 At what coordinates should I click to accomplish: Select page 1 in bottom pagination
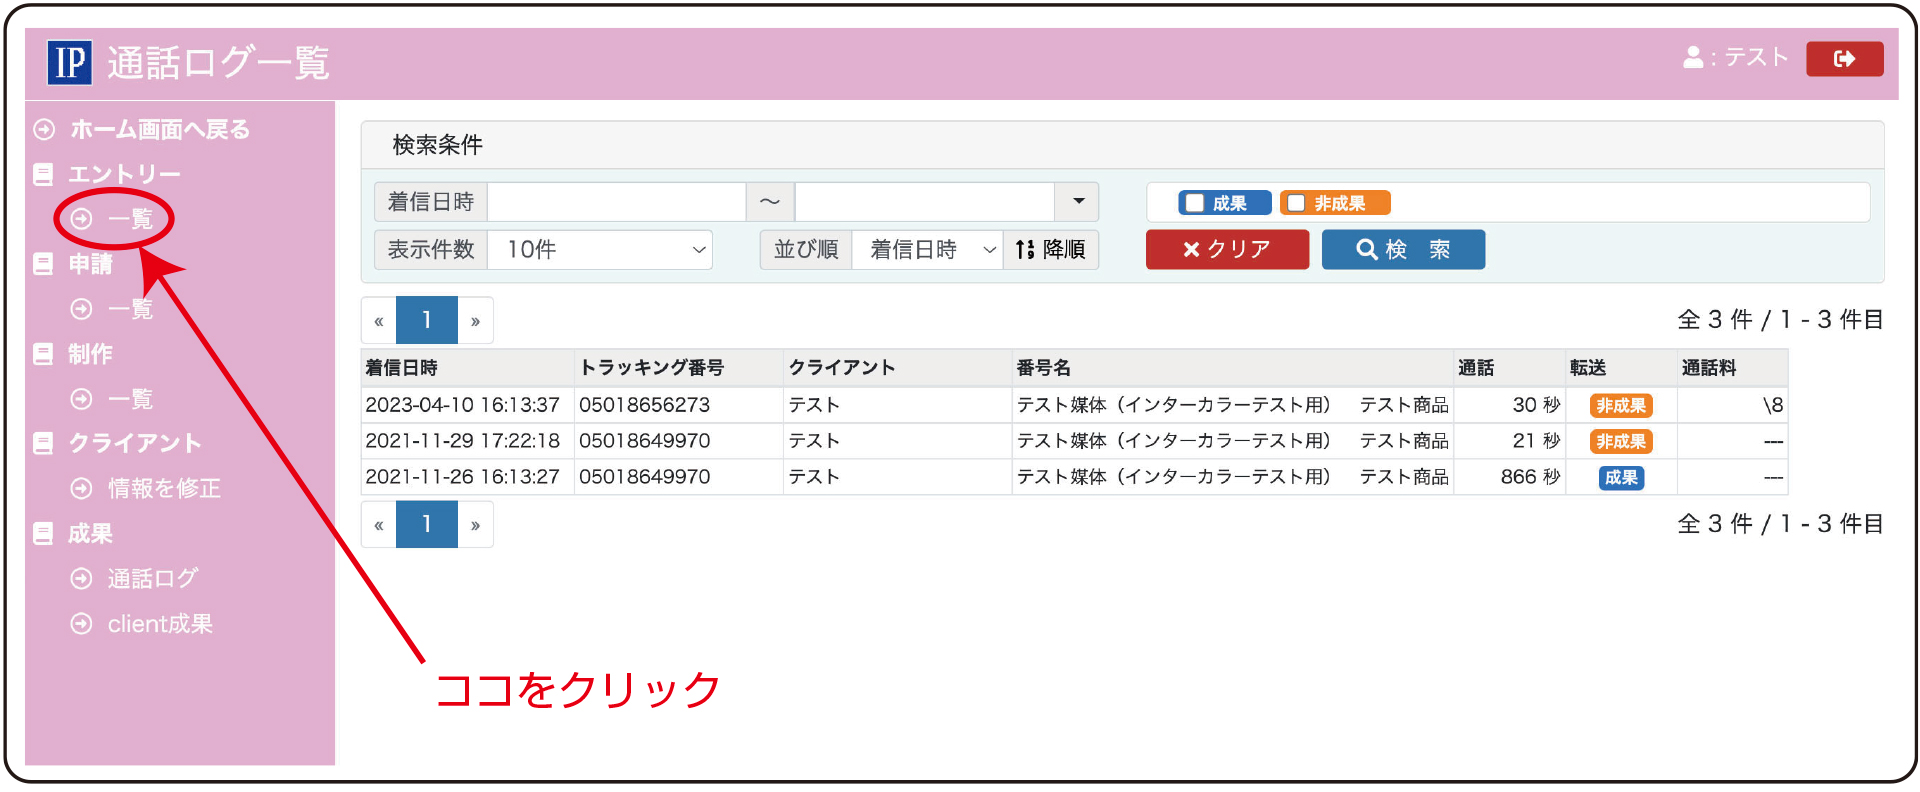tap(427, 524)
